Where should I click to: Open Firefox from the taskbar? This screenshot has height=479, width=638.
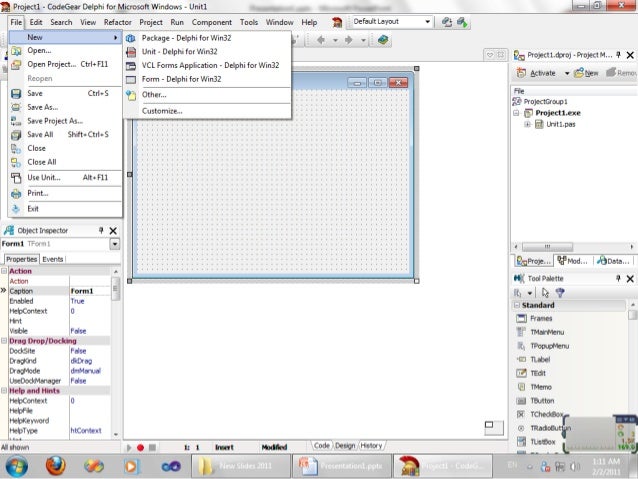pyautogui.click(x=56, y=466)
